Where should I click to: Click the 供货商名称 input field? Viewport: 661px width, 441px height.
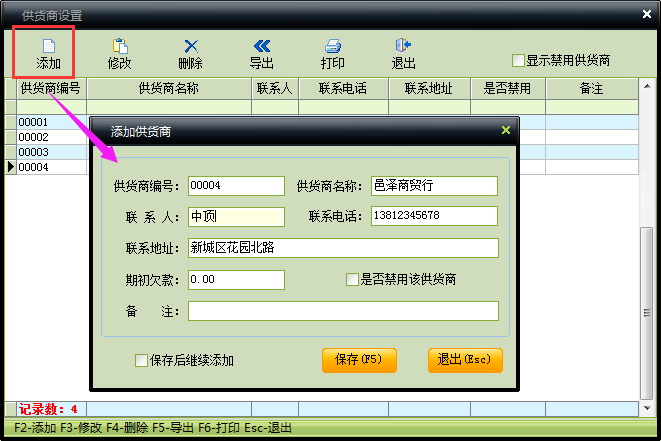pyautogui.click(x=433, y=186)
